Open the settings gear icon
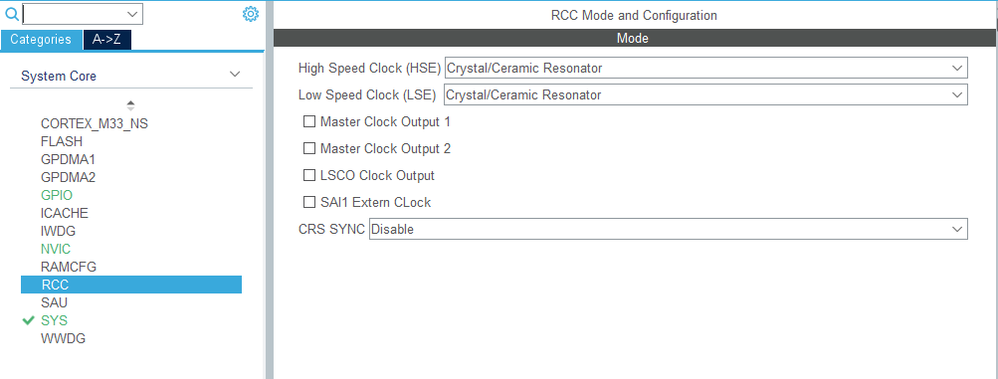The height and width of the screenshot is (379, 998). click(x=251, y=14)
